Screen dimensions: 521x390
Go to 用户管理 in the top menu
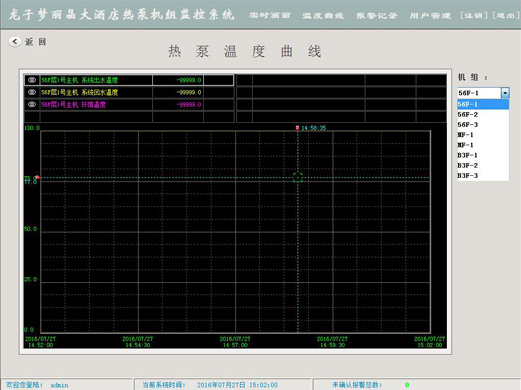430,16
